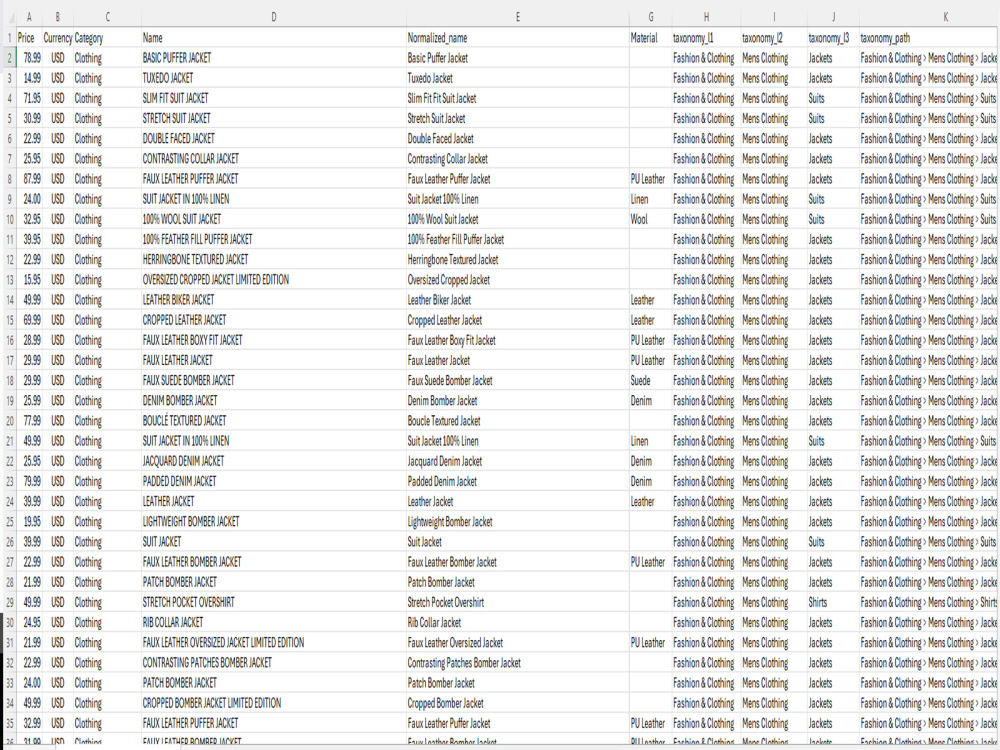Select column A header
This screenshot has height=750, width=1000.
[29, 17]
